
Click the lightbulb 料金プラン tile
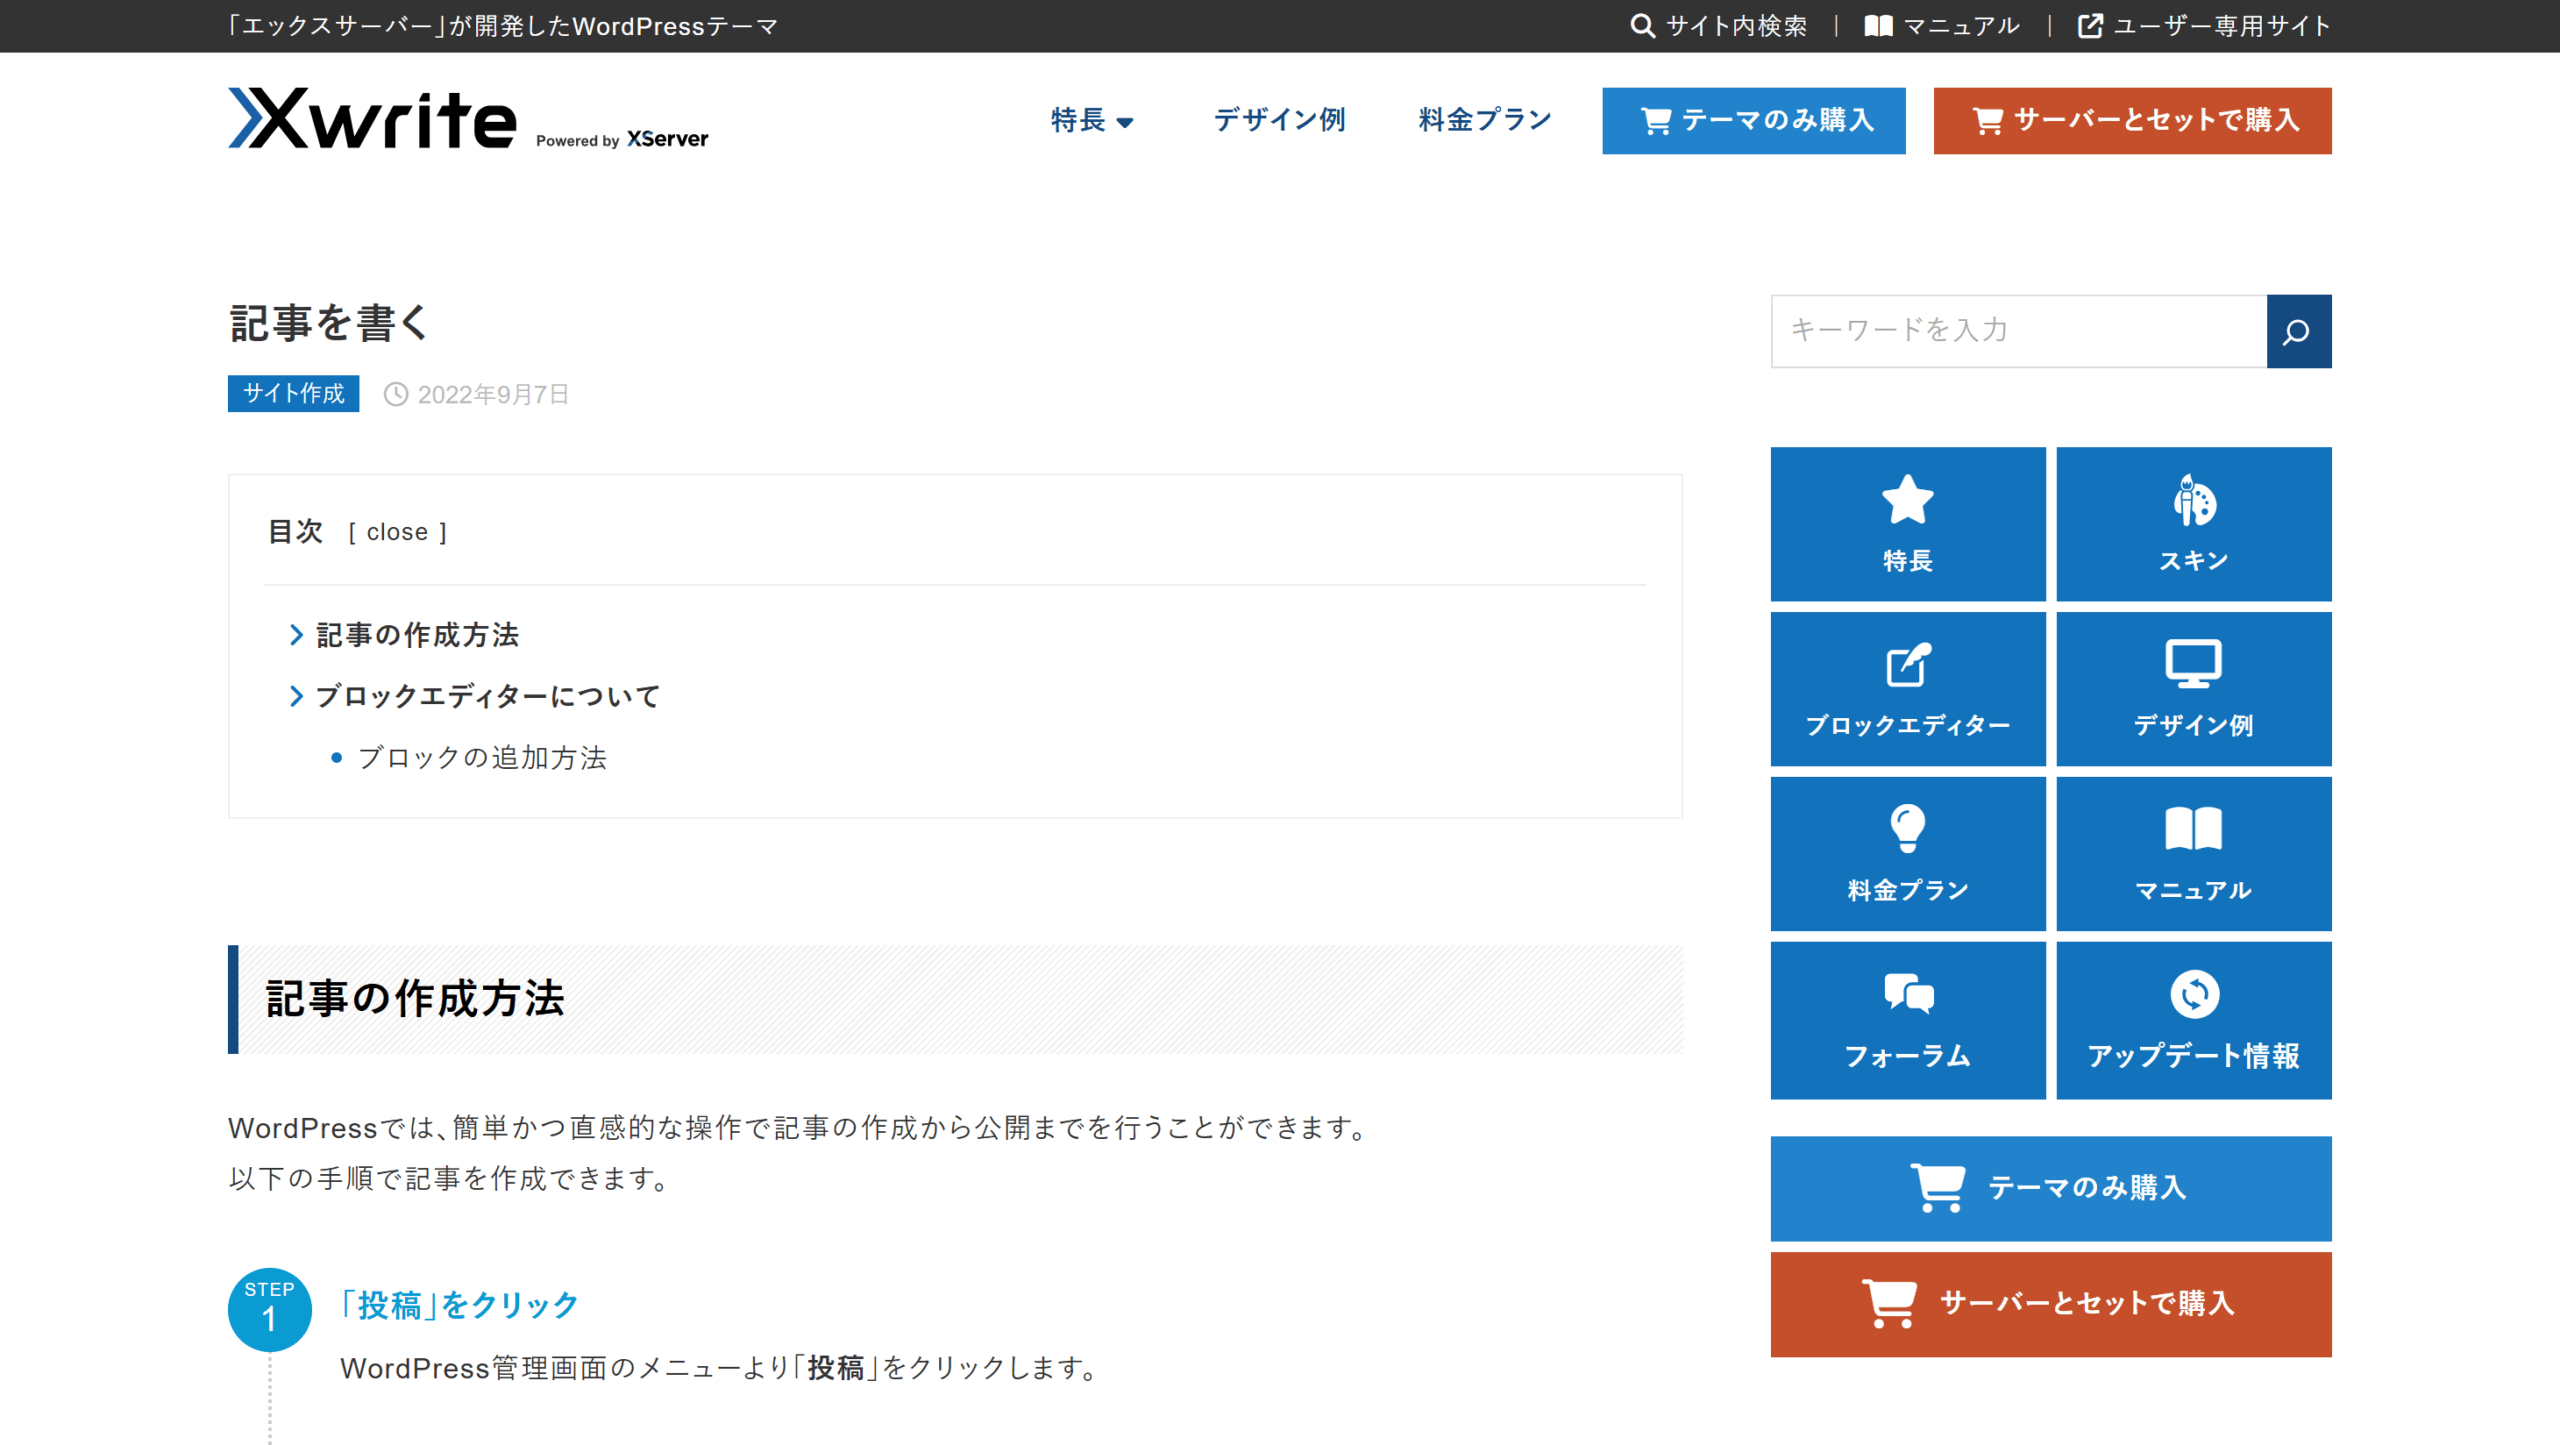[x=1907, y=853]
